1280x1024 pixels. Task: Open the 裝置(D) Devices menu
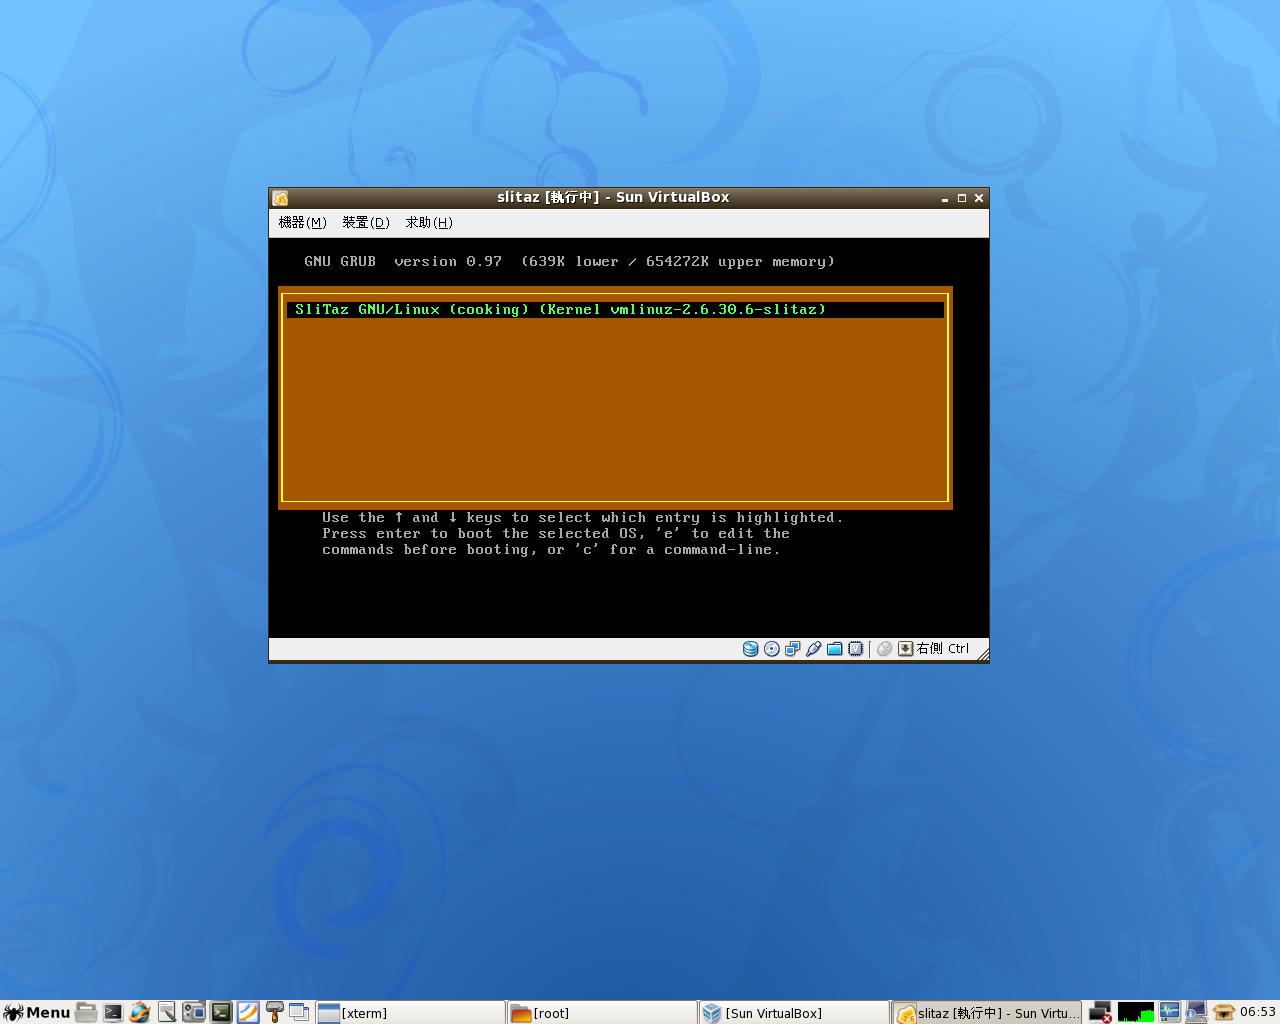tap(365, 222)
